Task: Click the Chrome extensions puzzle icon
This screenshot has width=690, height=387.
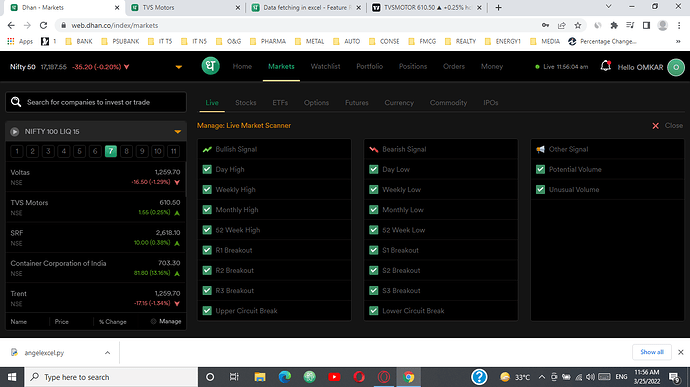Action: (614, 26)
